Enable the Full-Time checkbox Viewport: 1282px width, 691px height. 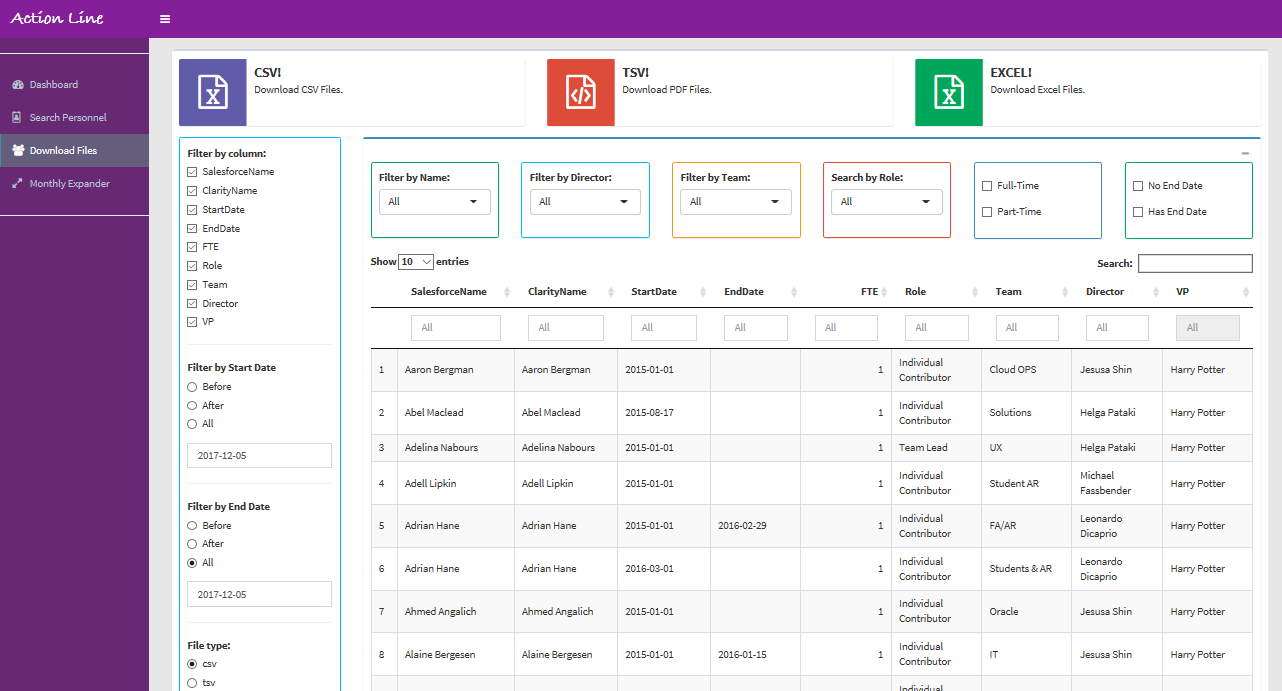[x=987, y=186]
